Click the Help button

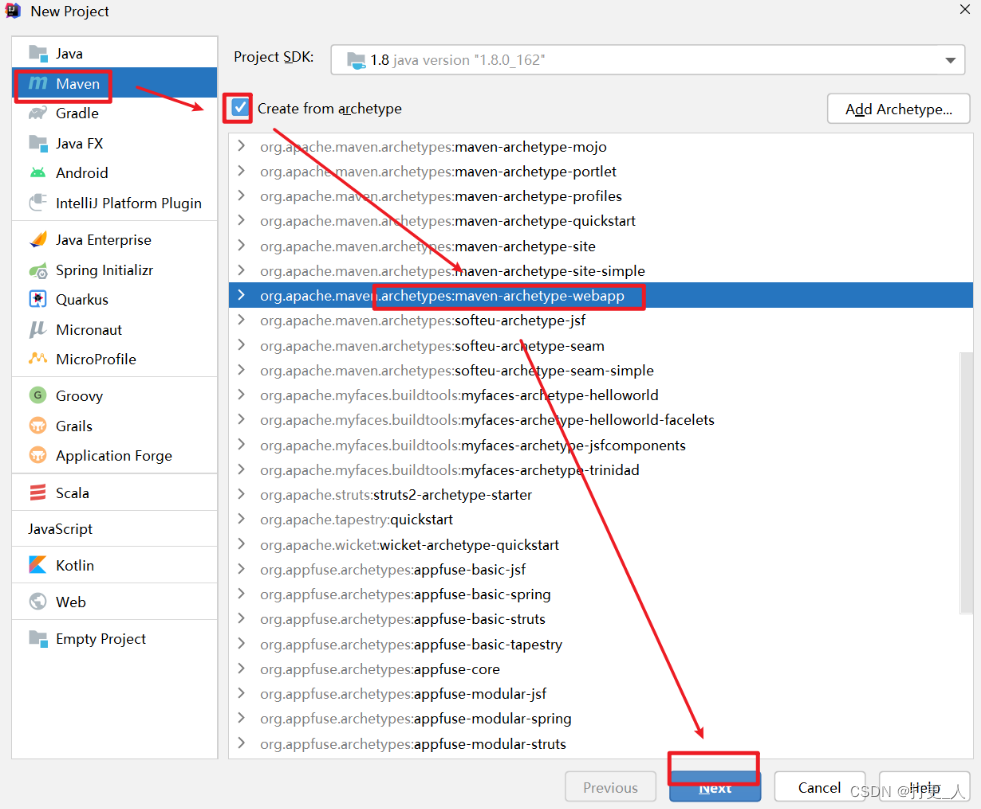pos(925,787)
